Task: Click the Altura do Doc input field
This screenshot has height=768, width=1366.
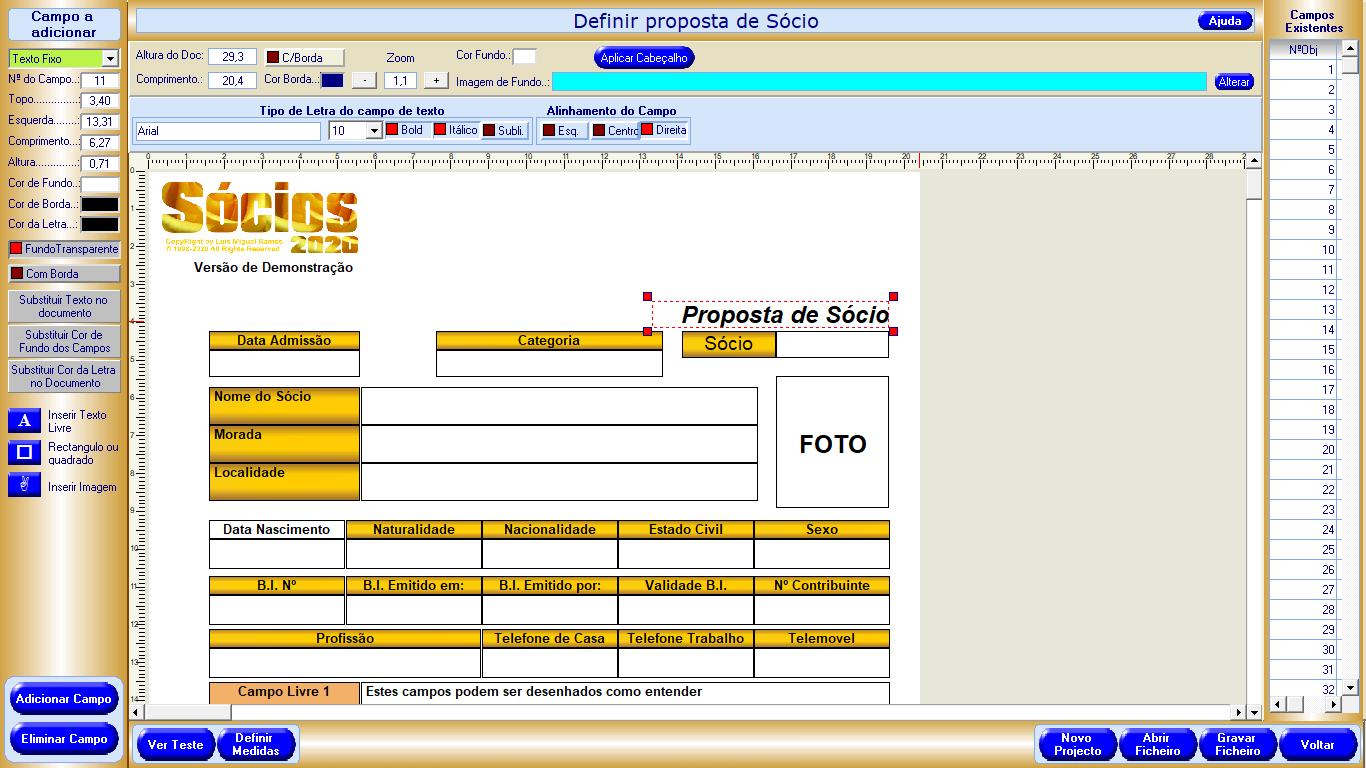Action: click(232, 57)
